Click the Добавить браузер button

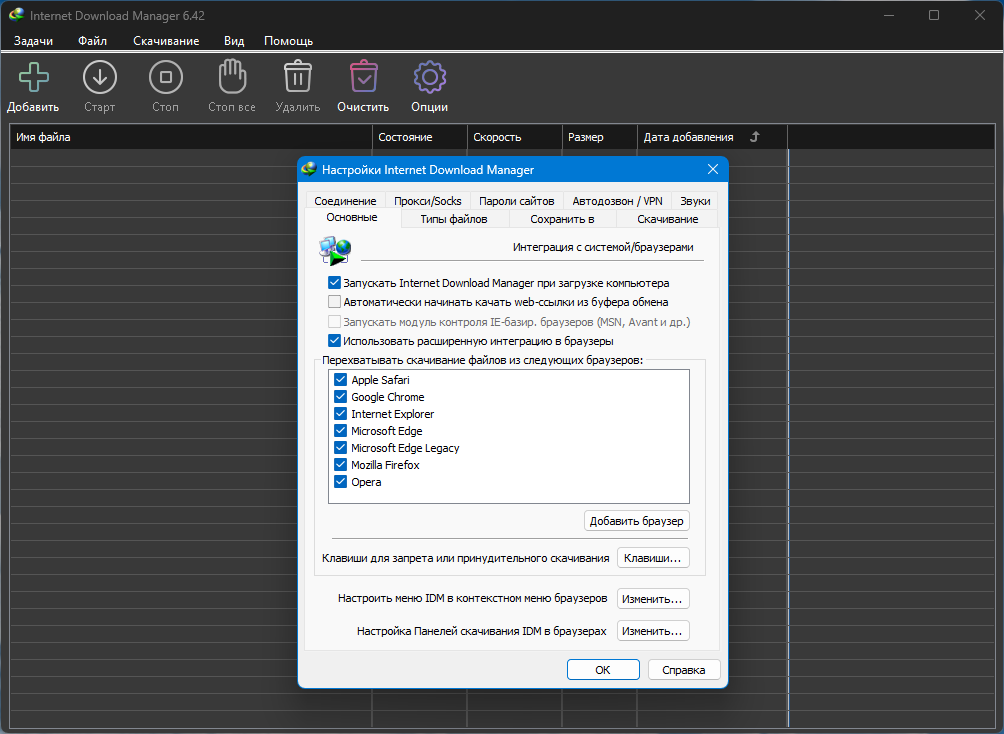pyautogui.click(x=636, y=521)
